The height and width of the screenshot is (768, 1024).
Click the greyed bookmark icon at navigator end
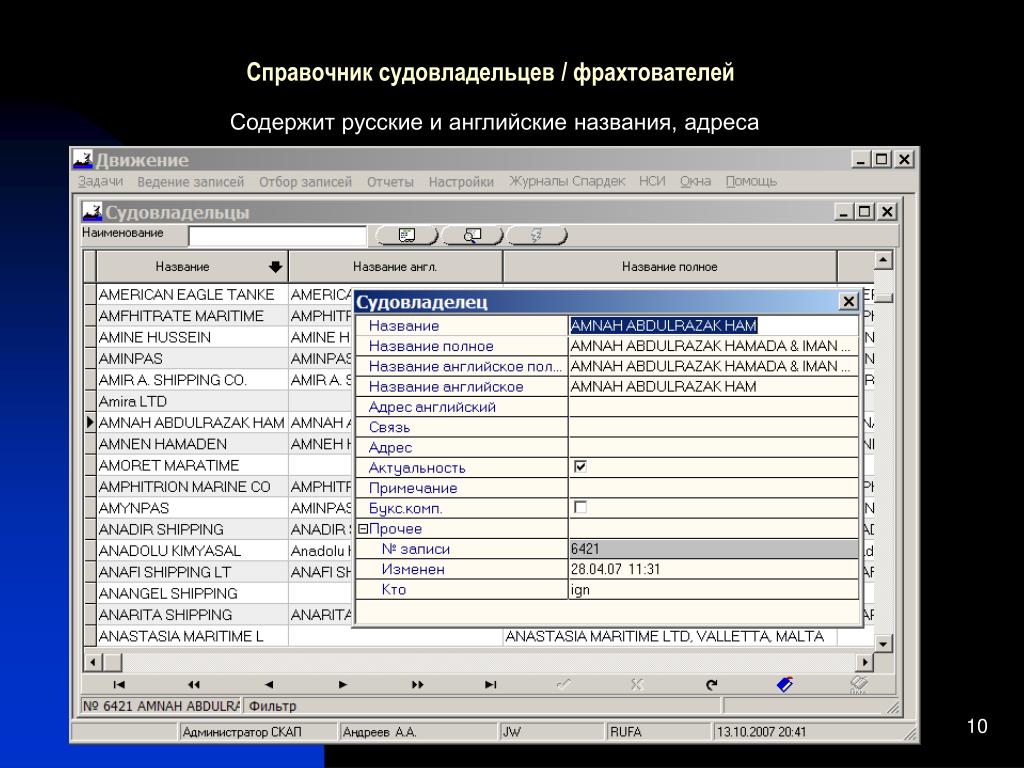(x=859, y=684)
